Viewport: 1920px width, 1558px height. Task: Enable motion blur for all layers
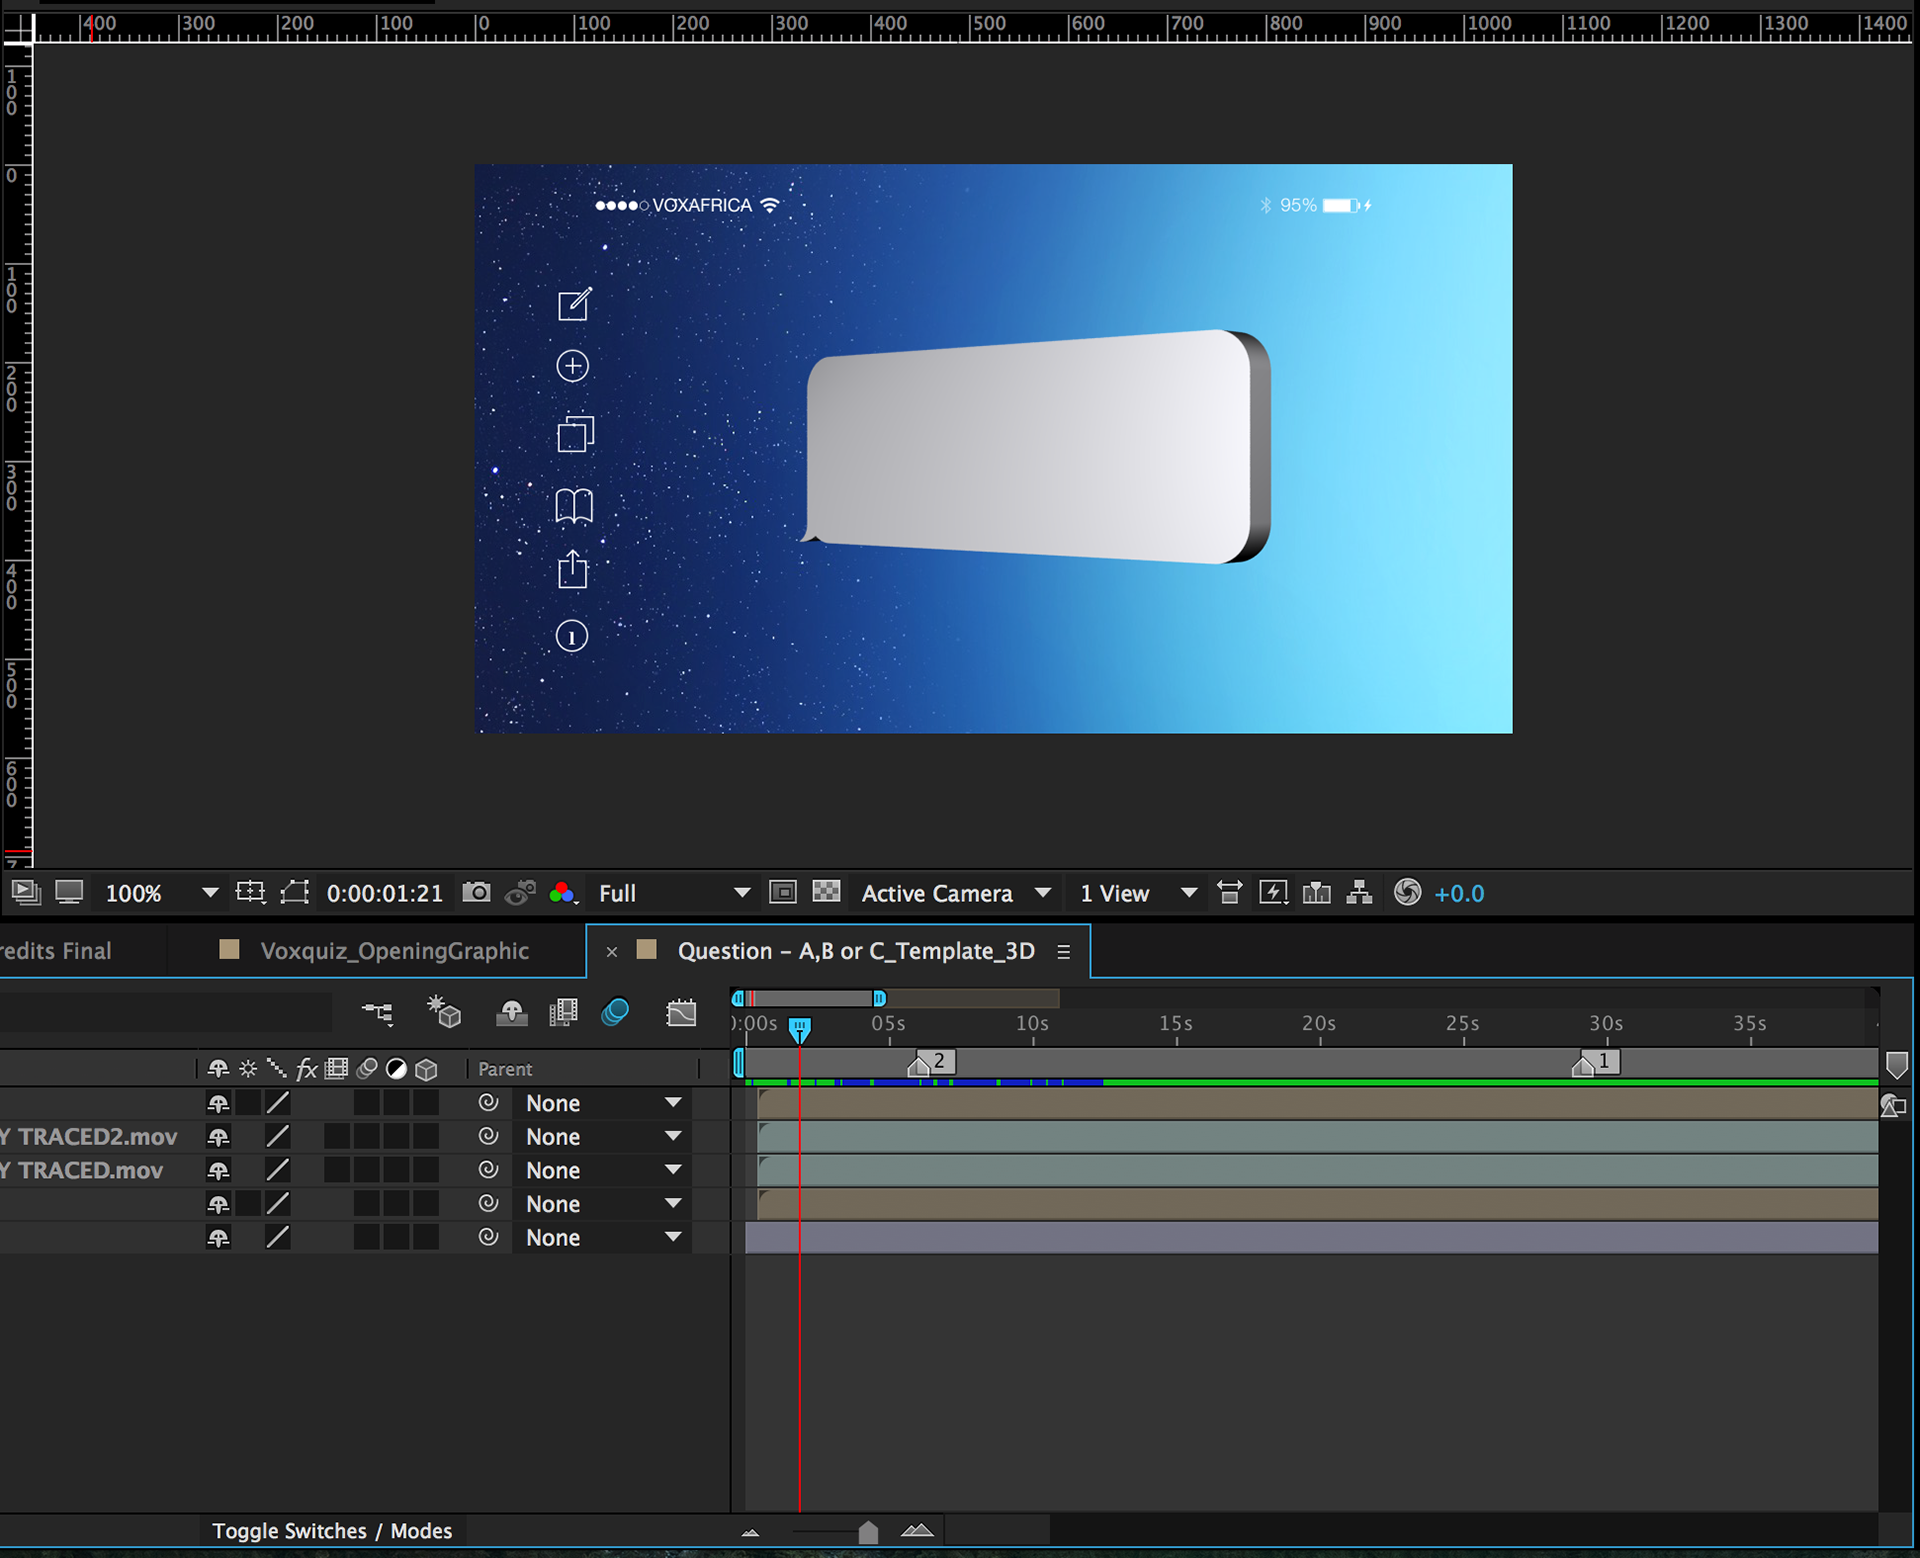click(x=615, y=1013)
